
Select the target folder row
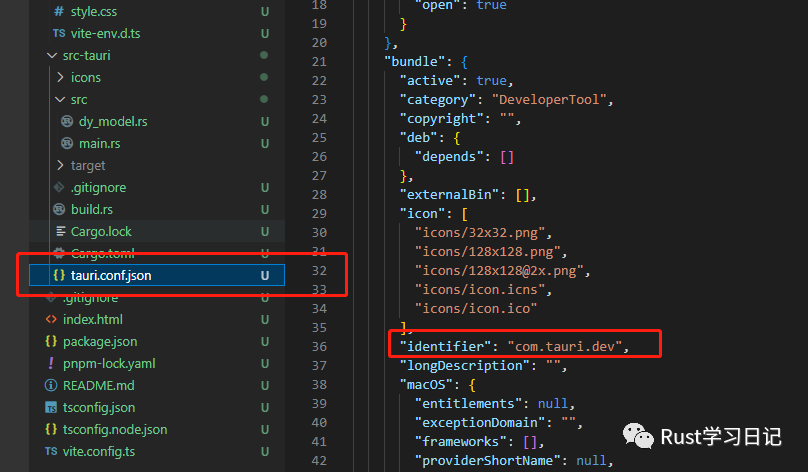pyautogui.click(x=157, y=165)
